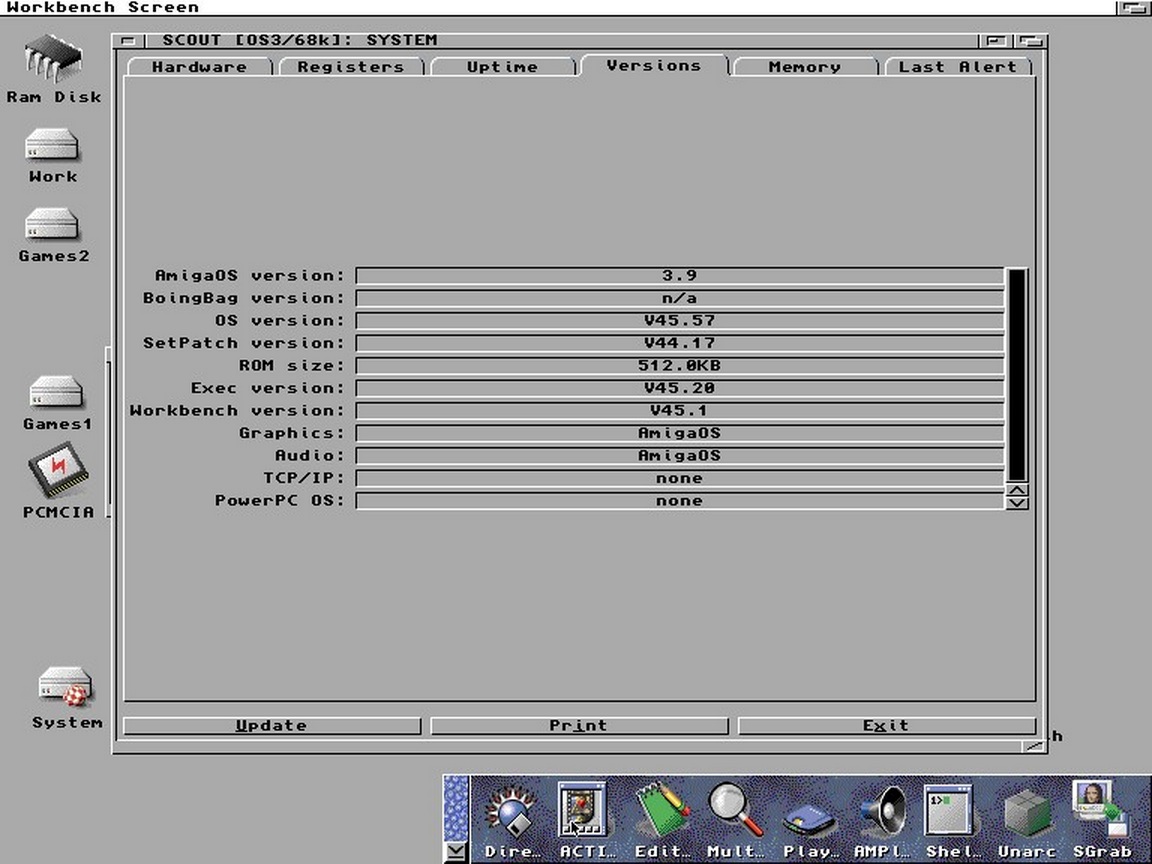
Task: Click the ROM size 512.0KB field
Action: (680, 366)
